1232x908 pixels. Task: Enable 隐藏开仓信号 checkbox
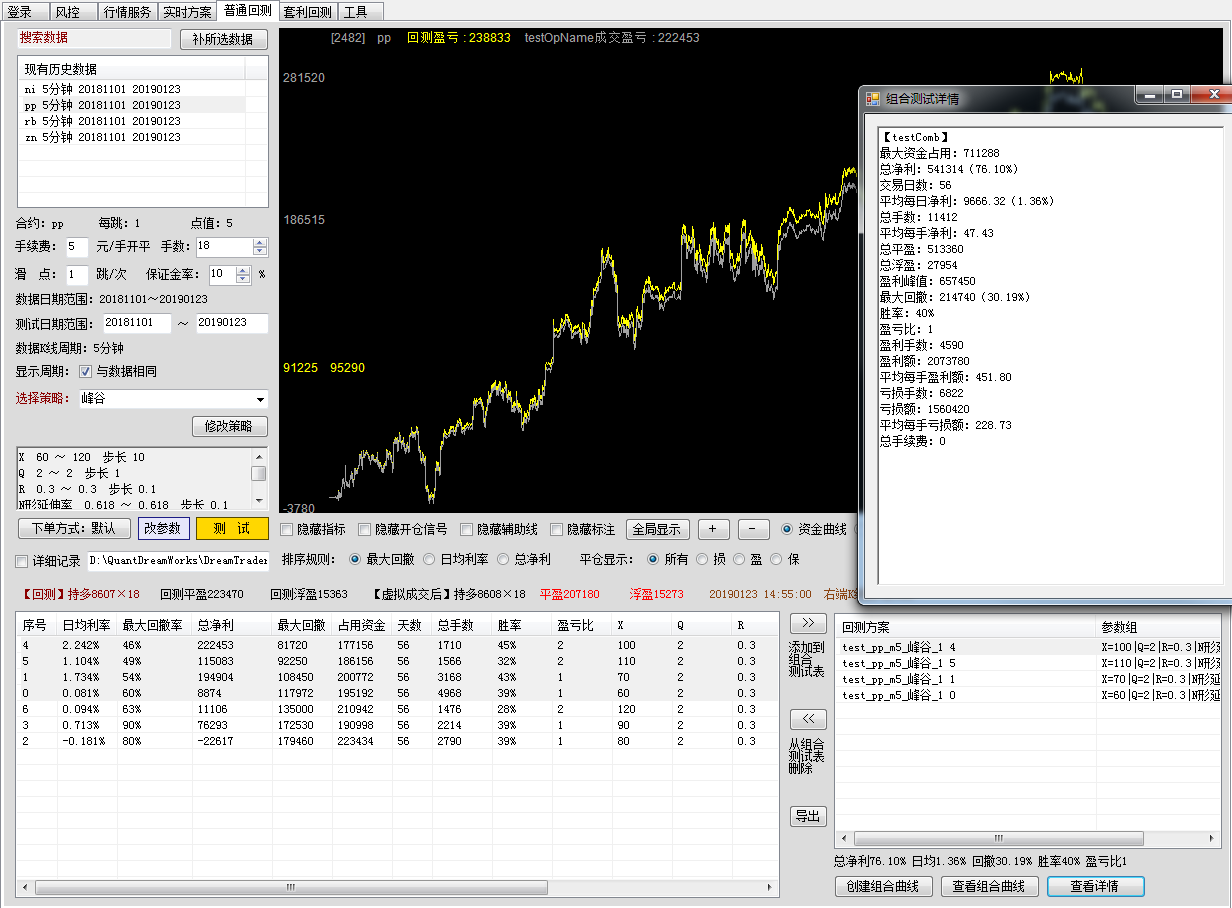click(x=365, y=530)
